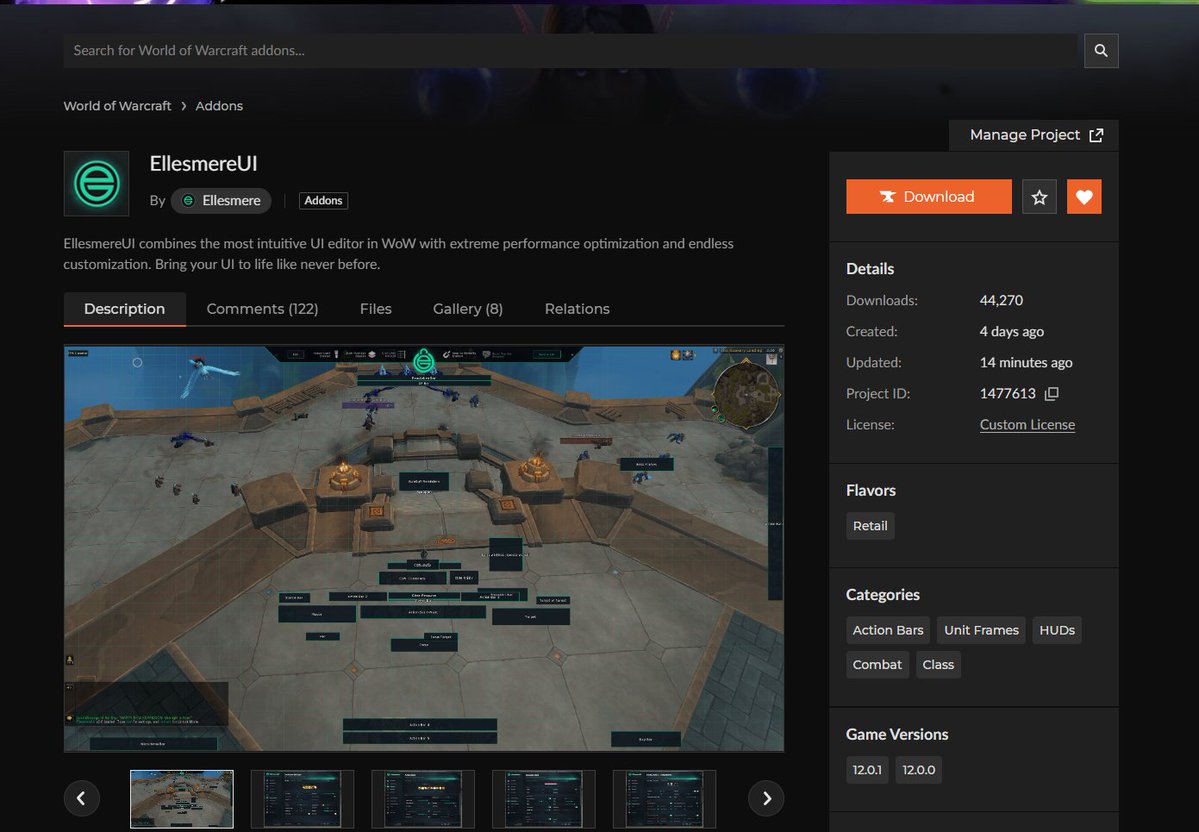Click the search magnifier button

click(1100, 50)
